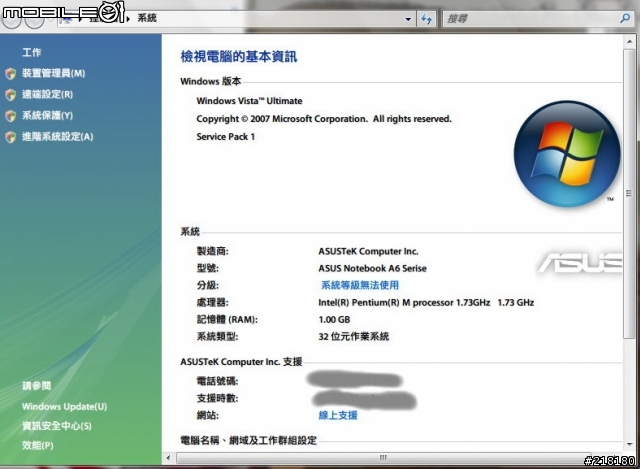Open 進階系統設定(A) advanced settings link
Image resolution: width=640 pixels, height=469 pixels.
58,137
